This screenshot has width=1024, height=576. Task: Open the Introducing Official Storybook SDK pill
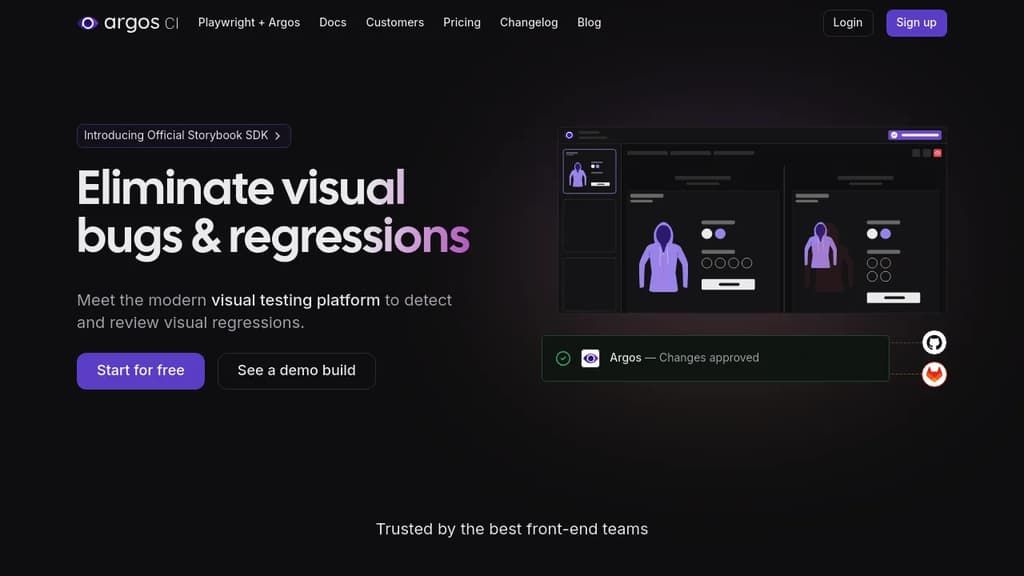(x=178, y=135)
